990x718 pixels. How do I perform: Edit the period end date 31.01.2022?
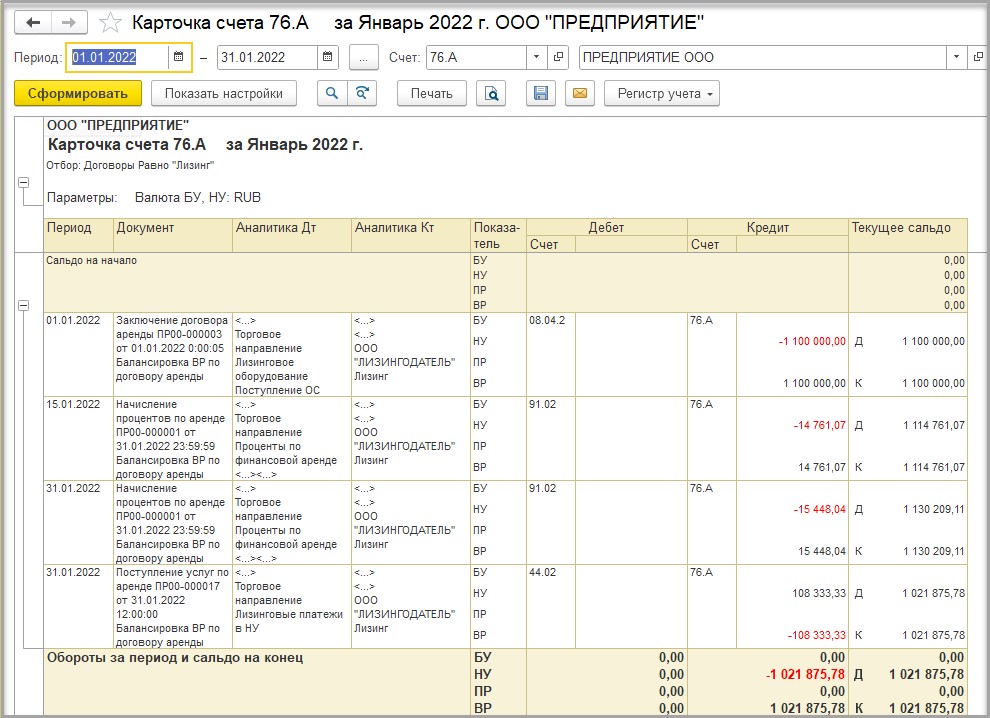(x=267, y=57)
